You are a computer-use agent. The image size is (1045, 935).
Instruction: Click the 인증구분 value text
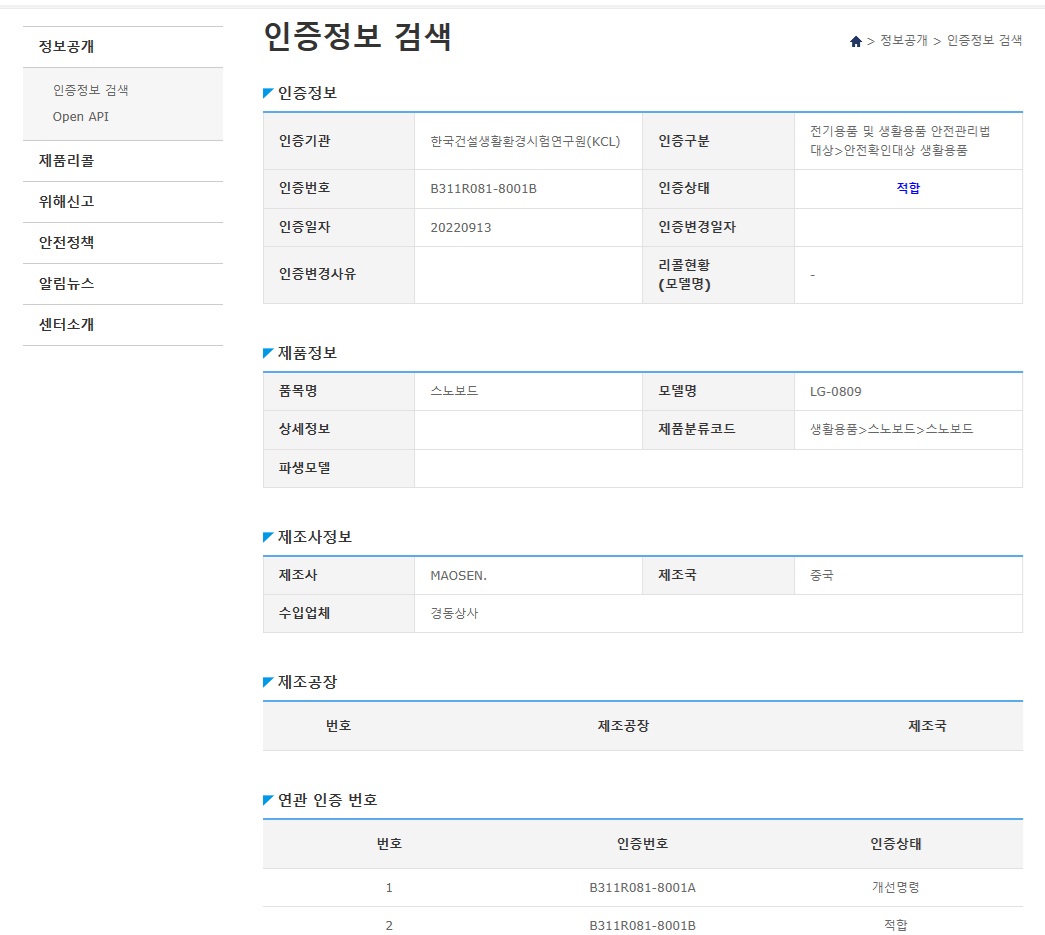click(900, 141)
